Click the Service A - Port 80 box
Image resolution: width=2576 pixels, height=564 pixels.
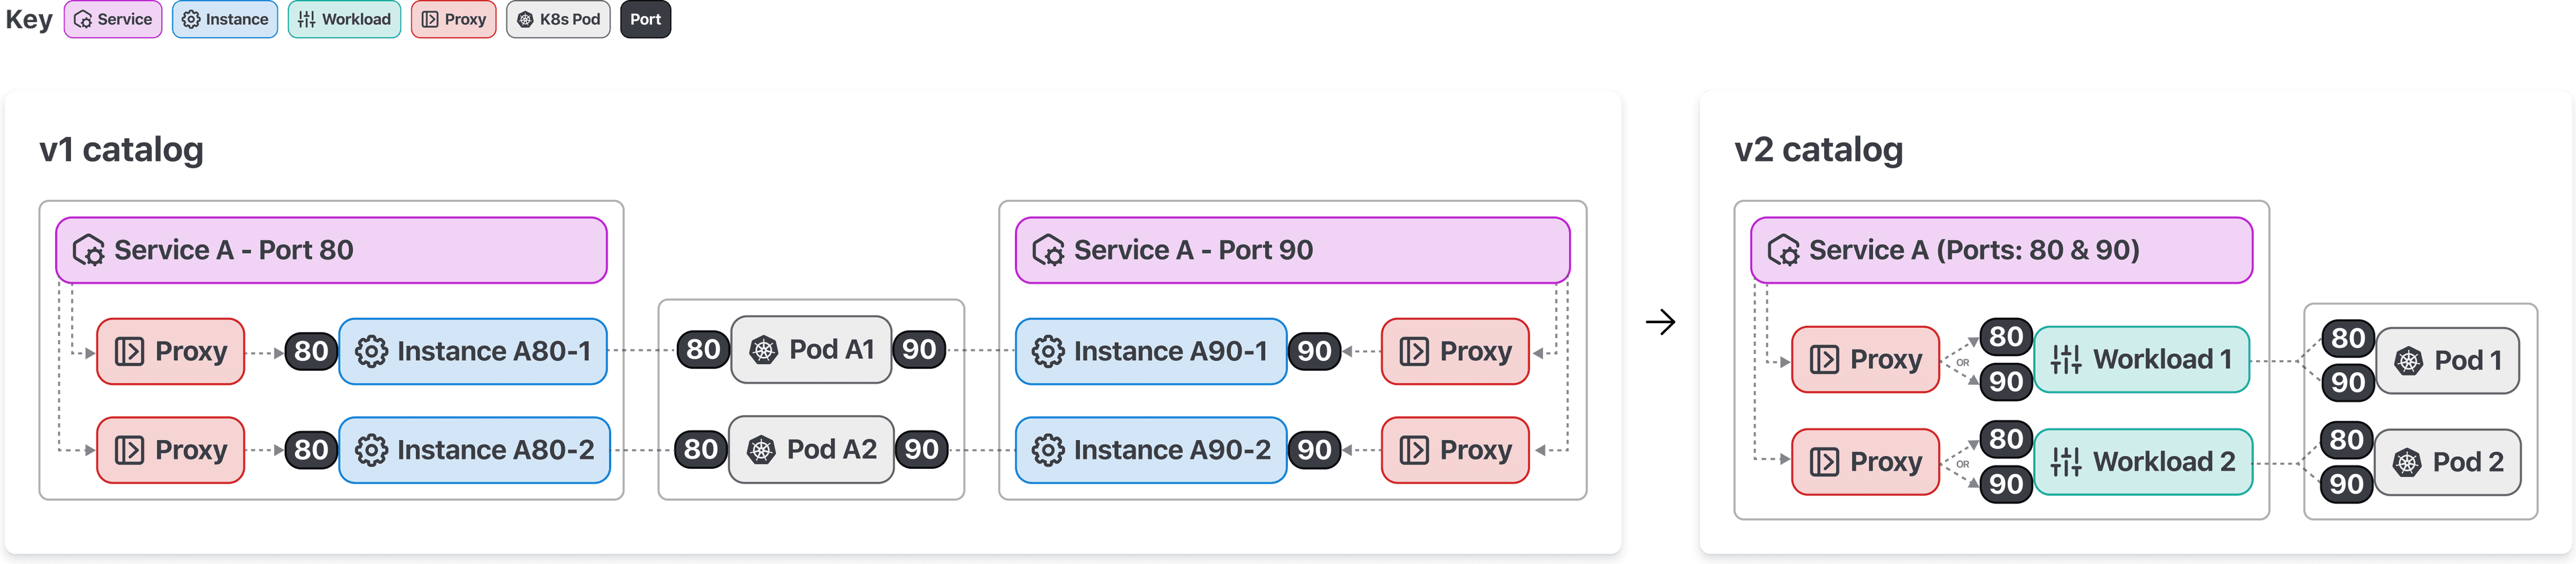(x=331, y=250)
